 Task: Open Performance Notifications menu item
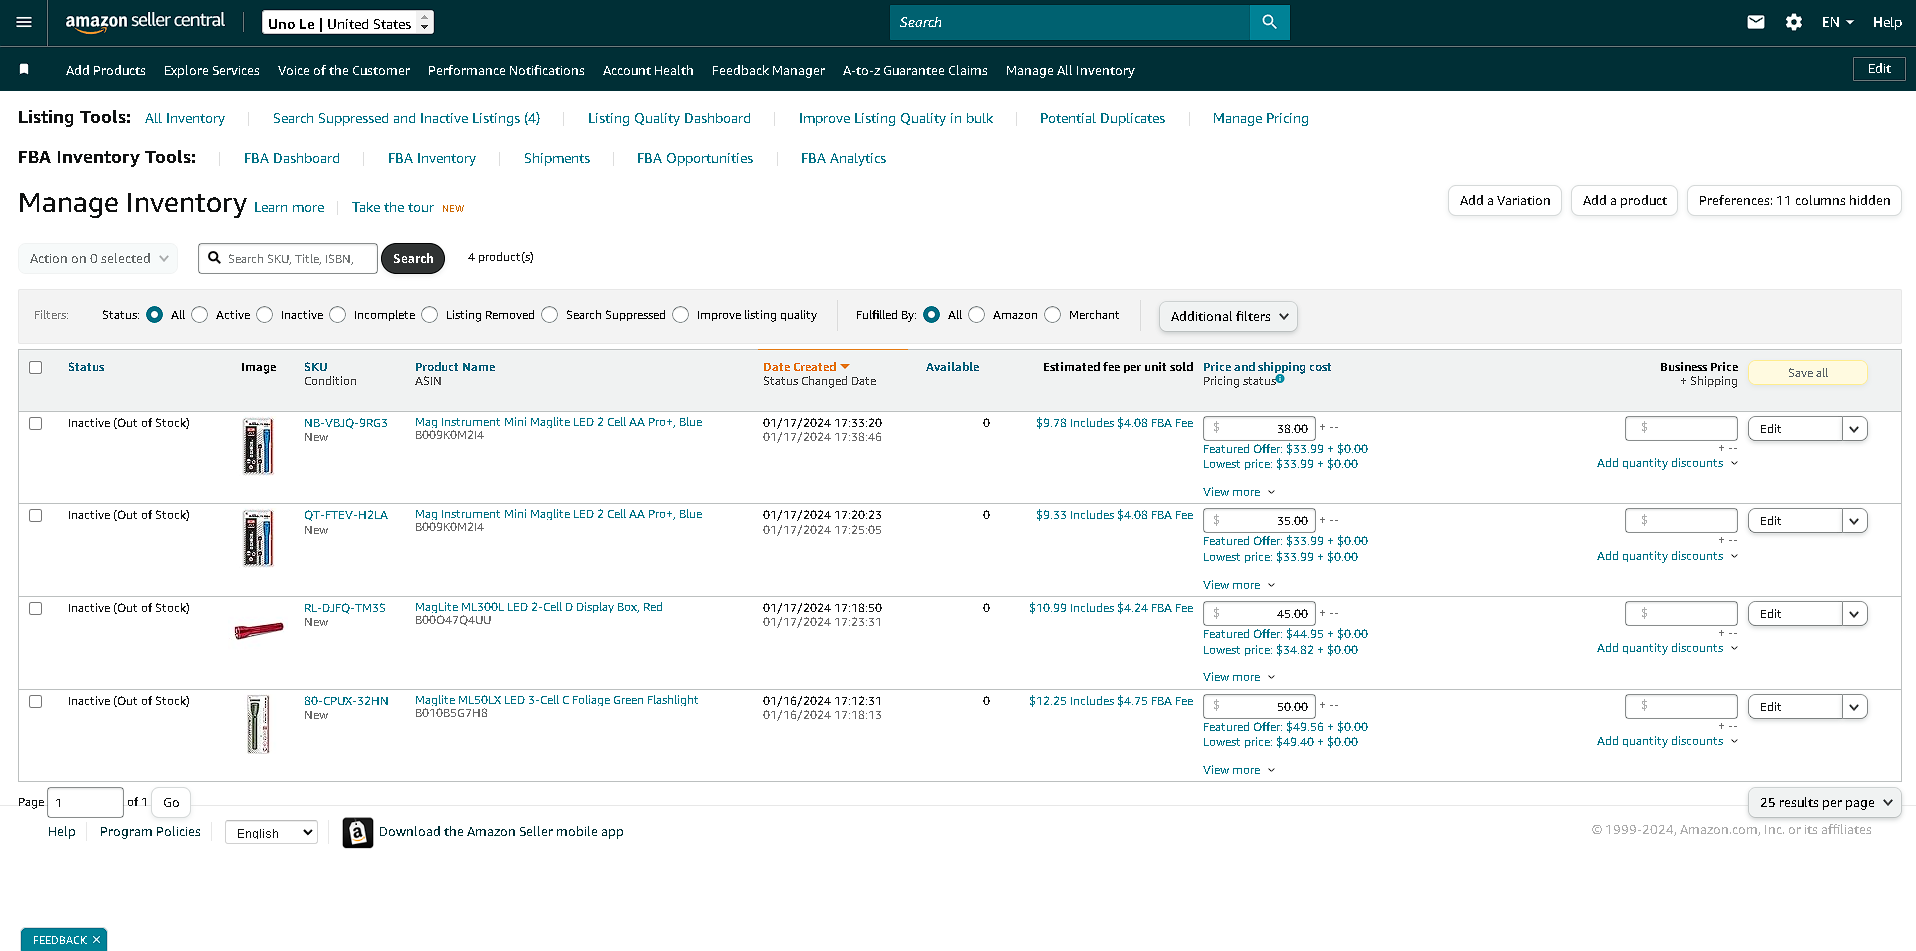tap(506, 70)
